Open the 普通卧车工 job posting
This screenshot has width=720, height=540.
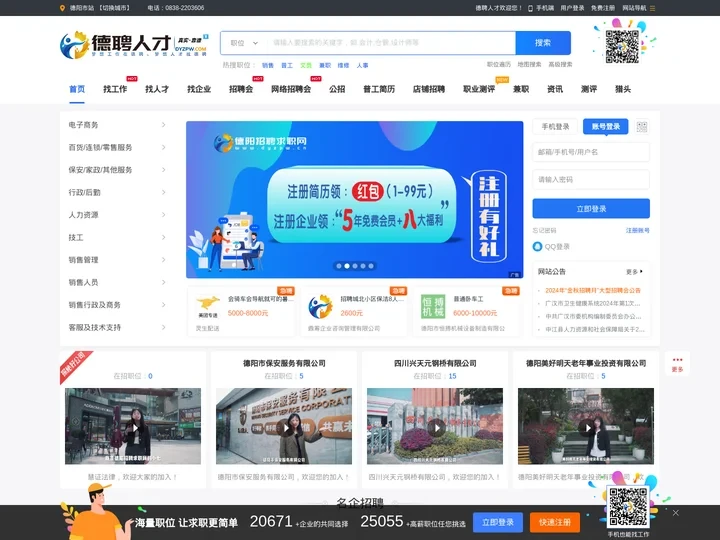468,299
